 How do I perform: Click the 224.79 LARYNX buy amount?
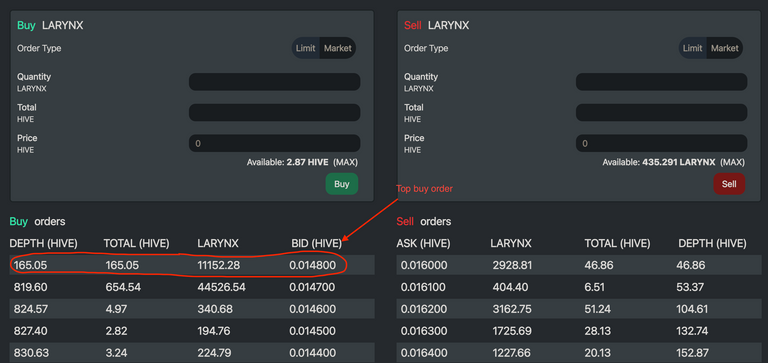click(215, 353)
